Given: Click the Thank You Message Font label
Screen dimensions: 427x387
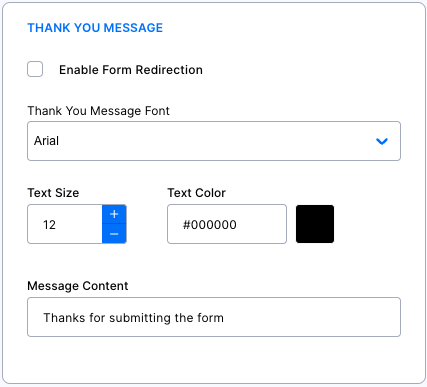Looking at the screenshot, I should 98,111.
